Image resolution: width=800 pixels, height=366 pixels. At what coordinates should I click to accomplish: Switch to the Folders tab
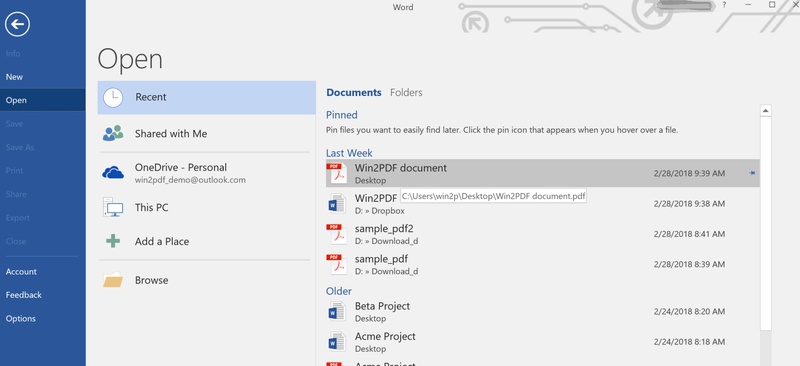(406, 92)
